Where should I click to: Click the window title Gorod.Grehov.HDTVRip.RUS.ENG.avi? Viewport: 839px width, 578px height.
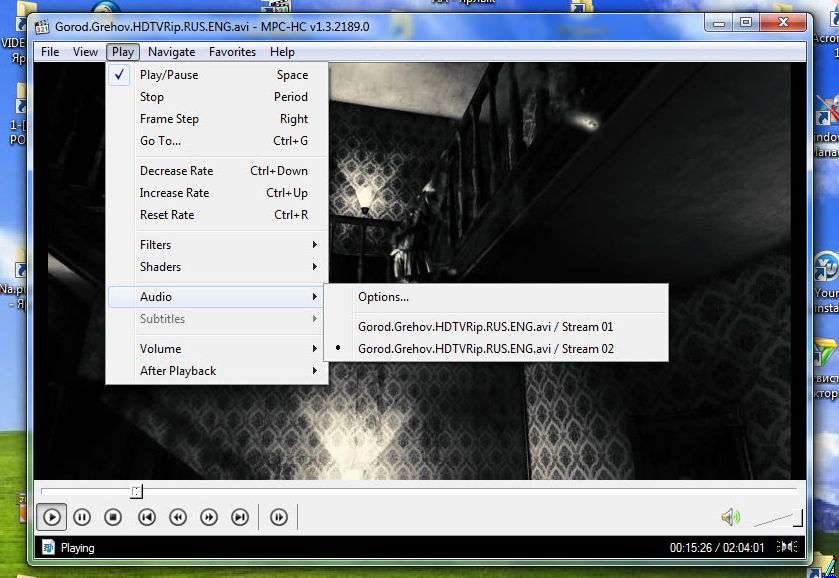[x=152, y=27]
